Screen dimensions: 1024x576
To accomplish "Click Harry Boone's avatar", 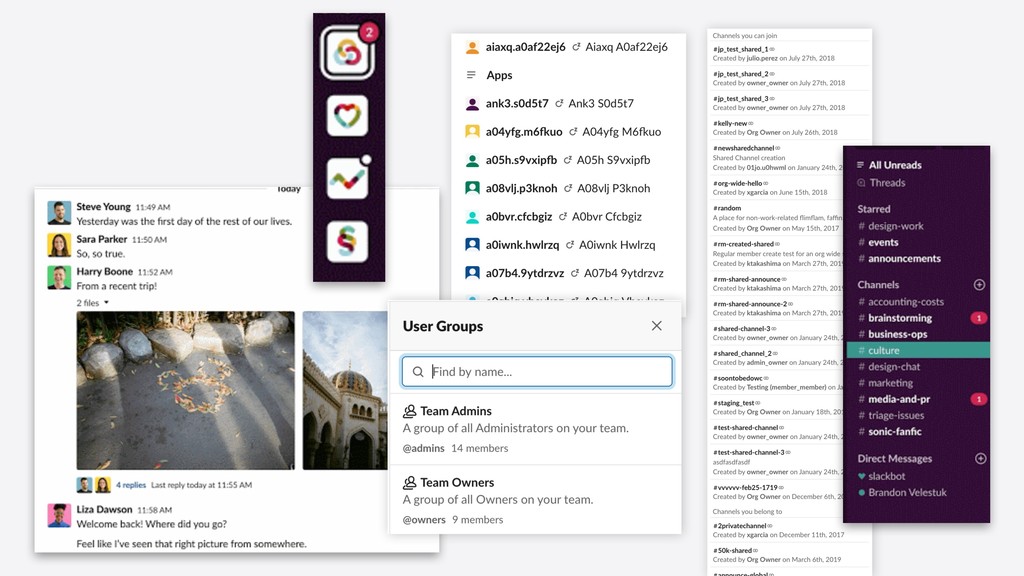I will 59,278.
